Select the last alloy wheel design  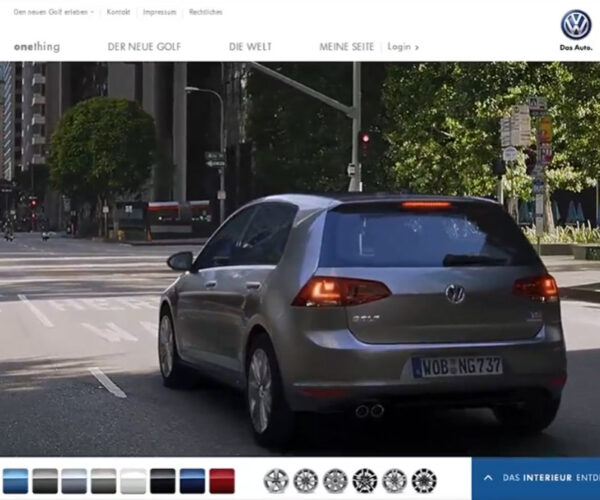(x=424, y=481)
